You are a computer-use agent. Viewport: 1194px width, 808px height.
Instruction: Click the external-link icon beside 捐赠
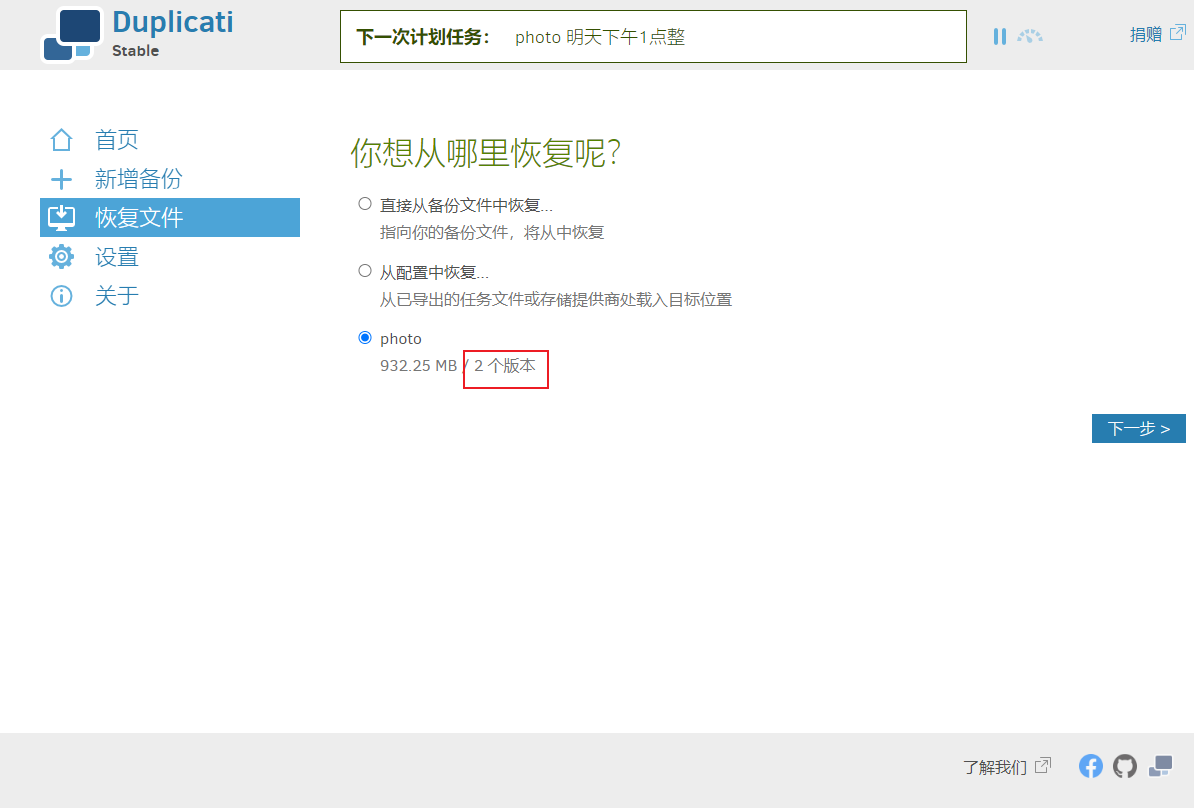point(1177,33)
